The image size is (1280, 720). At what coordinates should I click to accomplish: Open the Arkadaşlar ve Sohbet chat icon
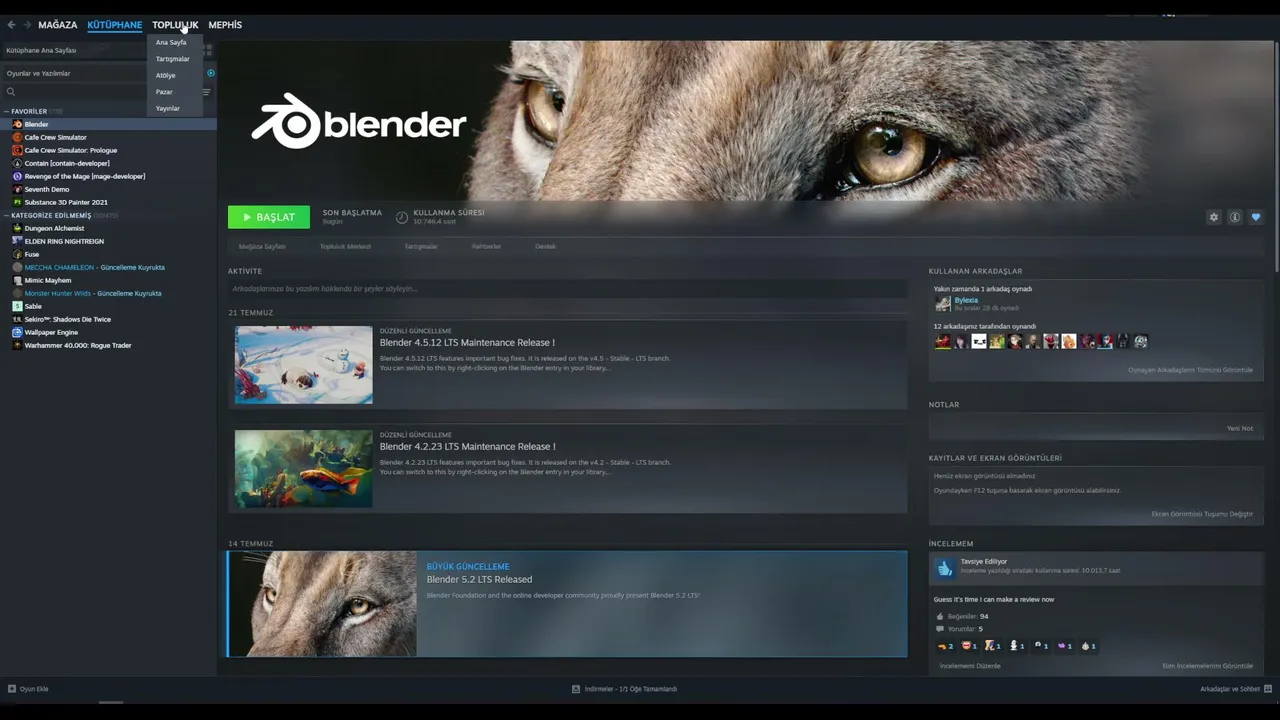(1268, 689)
